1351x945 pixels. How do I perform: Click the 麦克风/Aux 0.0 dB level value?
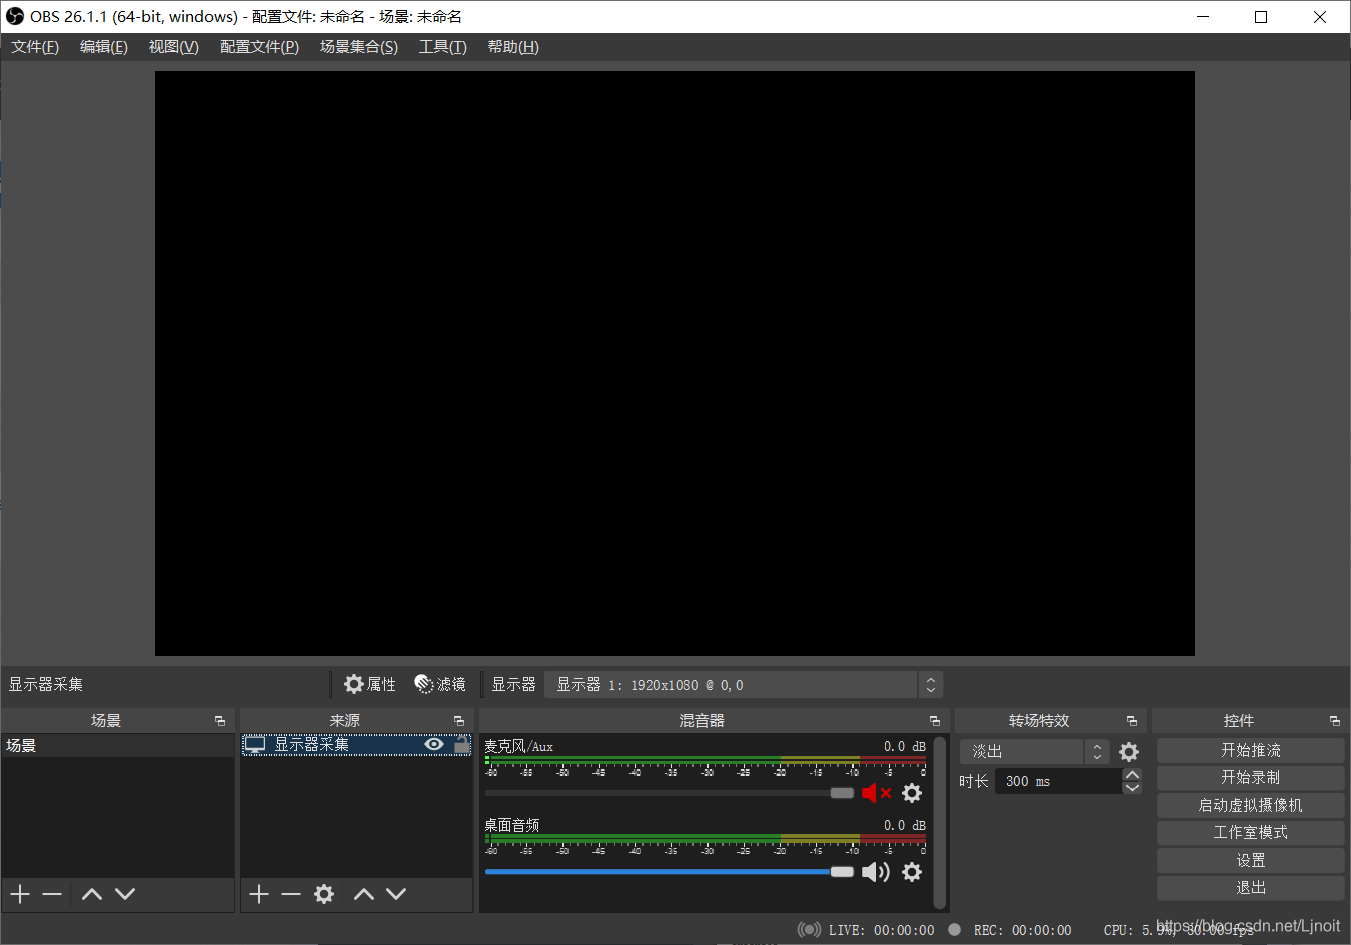point(905,746)
